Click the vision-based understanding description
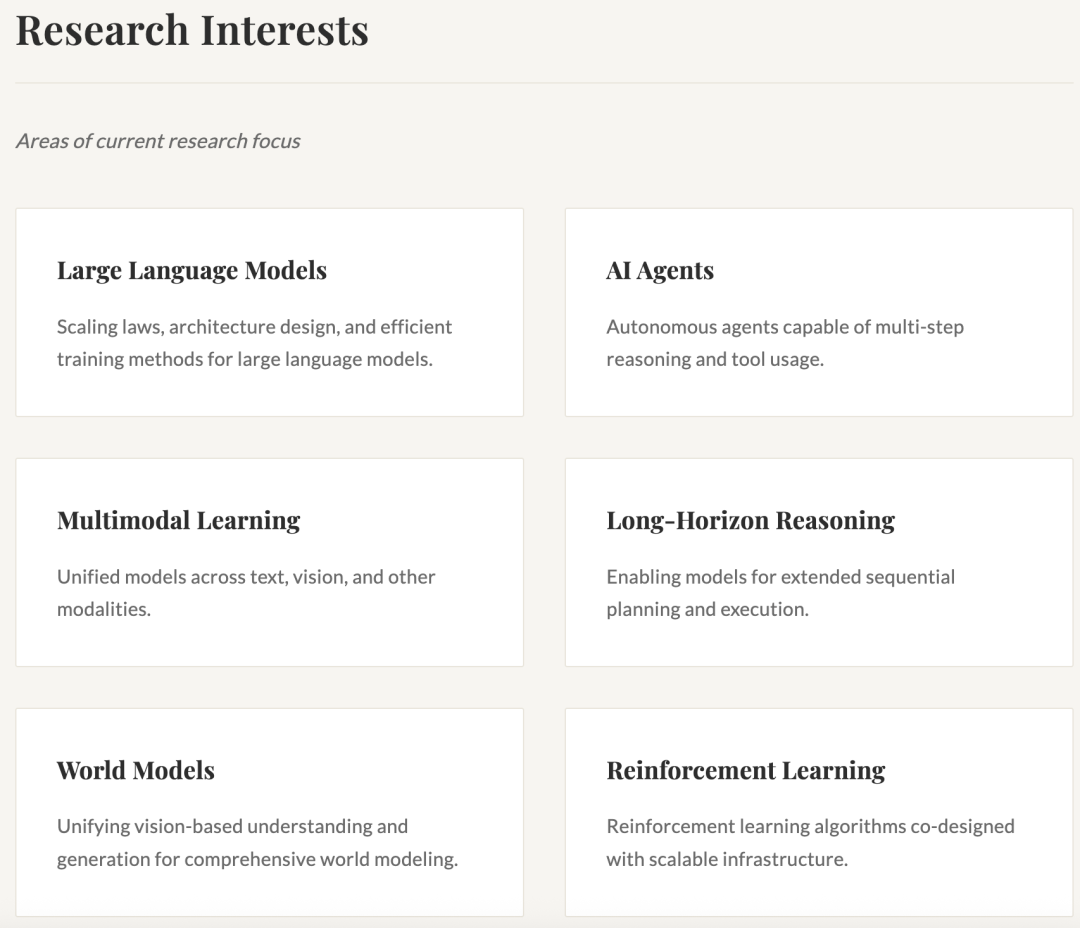The image size is (1080, 928). coord(257,843)
